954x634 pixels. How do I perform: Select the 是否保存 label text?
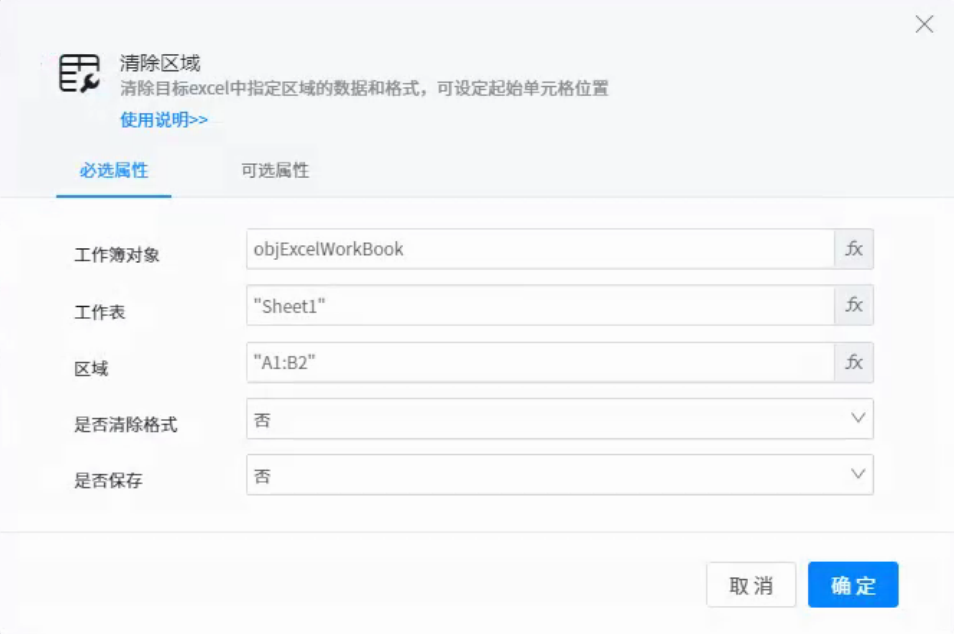(x=109, y=481)
